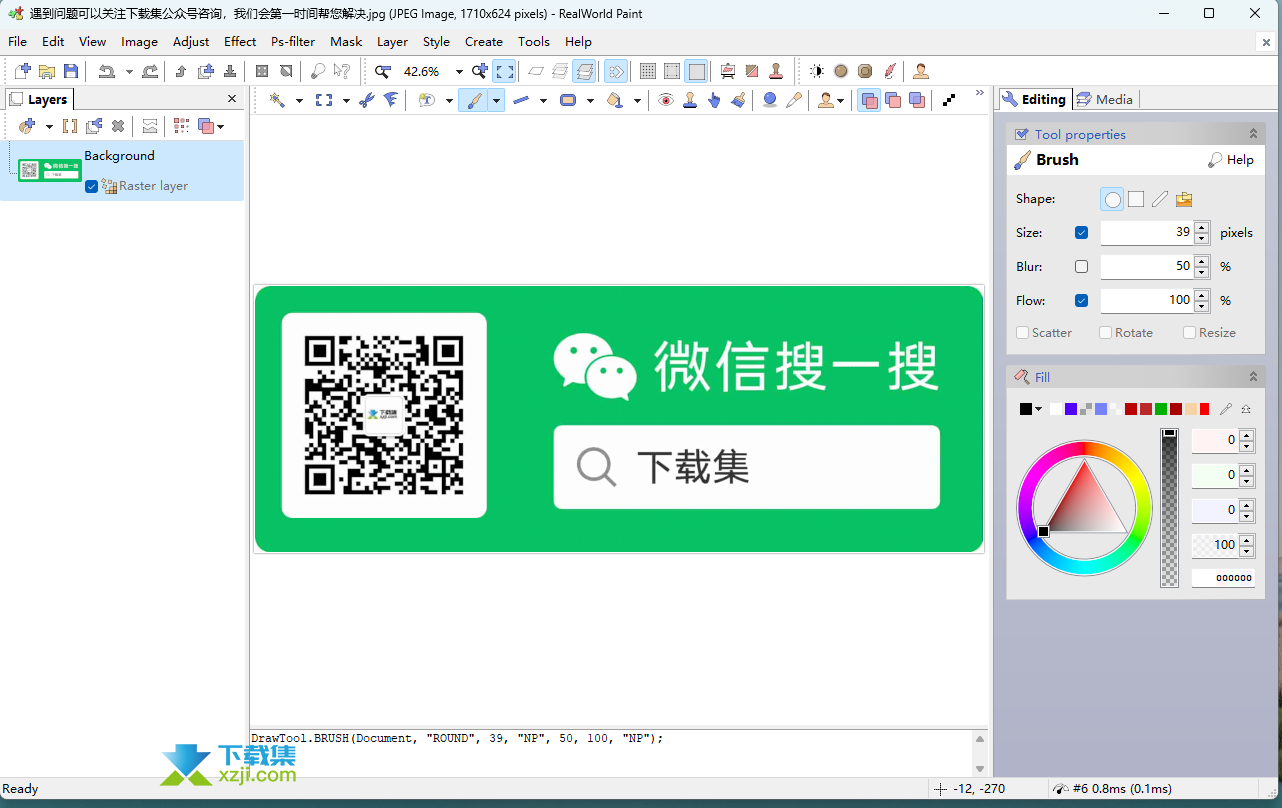Save the image with the floppy icon

pyautogui.click(x=71, y=71)
